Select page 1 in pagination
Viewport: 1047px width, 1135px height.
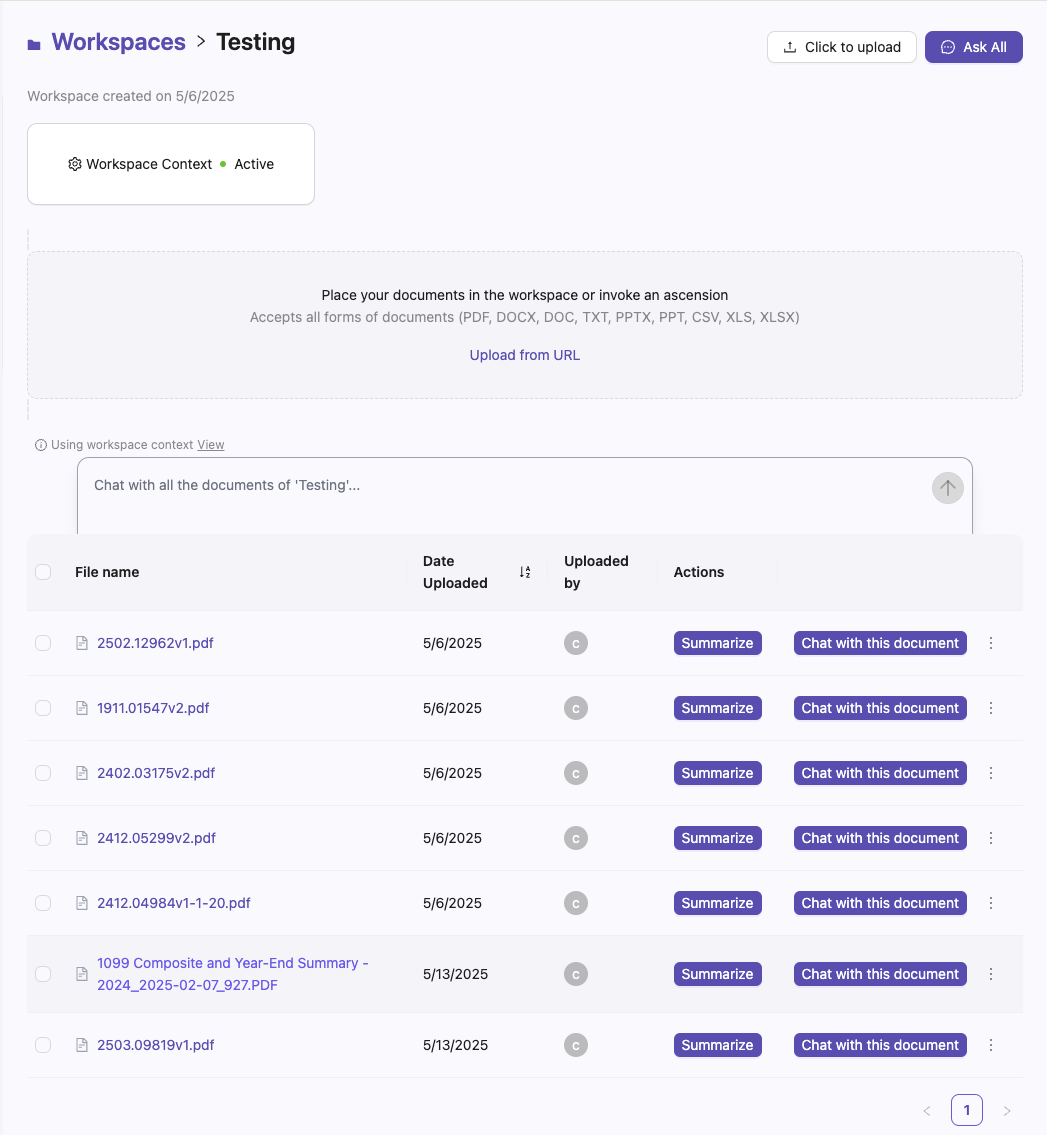[966, 1110]
